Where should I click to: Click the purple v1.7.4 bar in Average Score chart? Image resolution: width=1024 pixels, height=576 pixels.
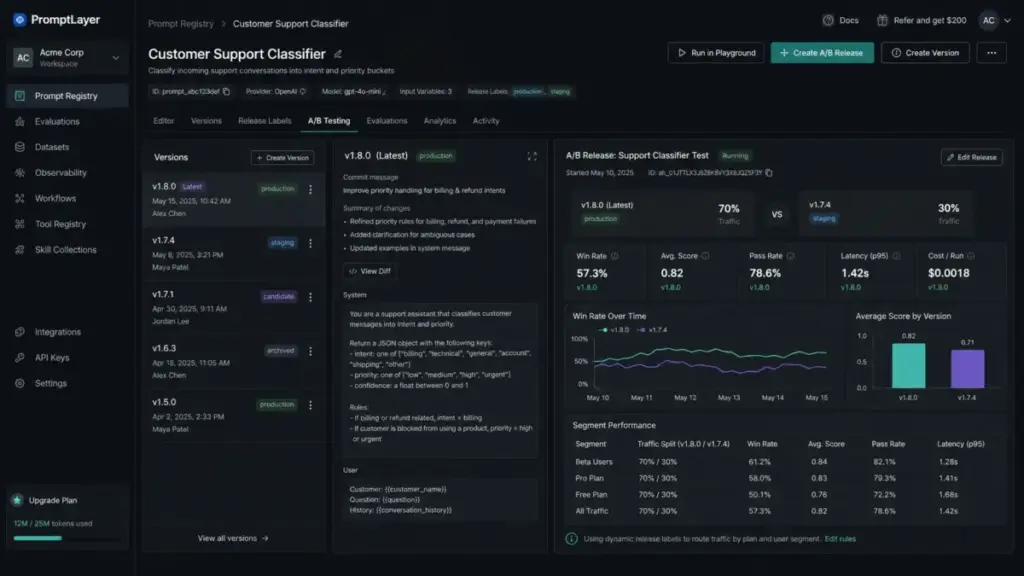[967, 369]
